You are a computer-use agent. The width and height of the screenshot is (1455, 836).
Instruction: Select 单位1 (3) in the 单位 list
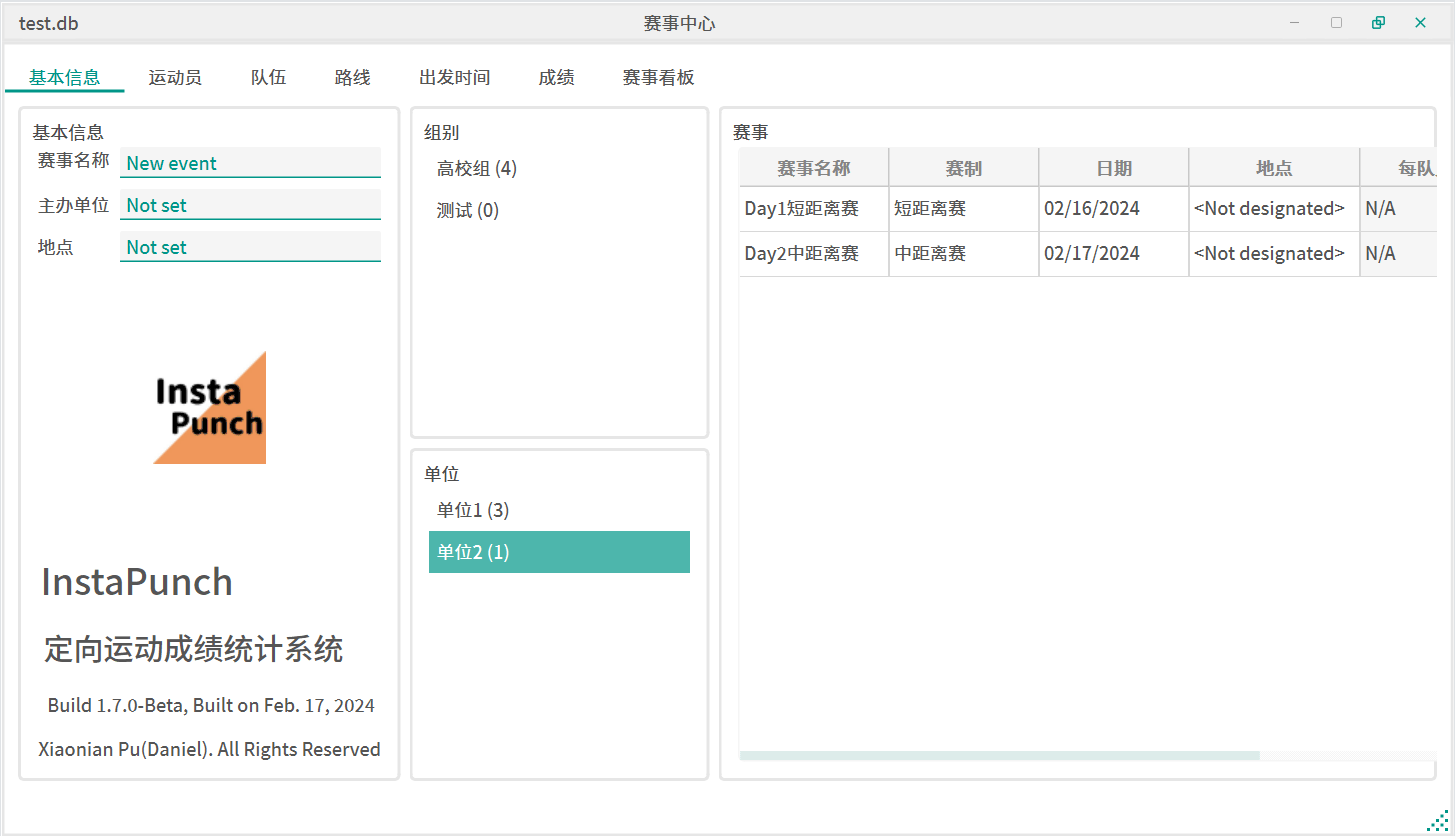pyautogui.click(x=473, y=511)
